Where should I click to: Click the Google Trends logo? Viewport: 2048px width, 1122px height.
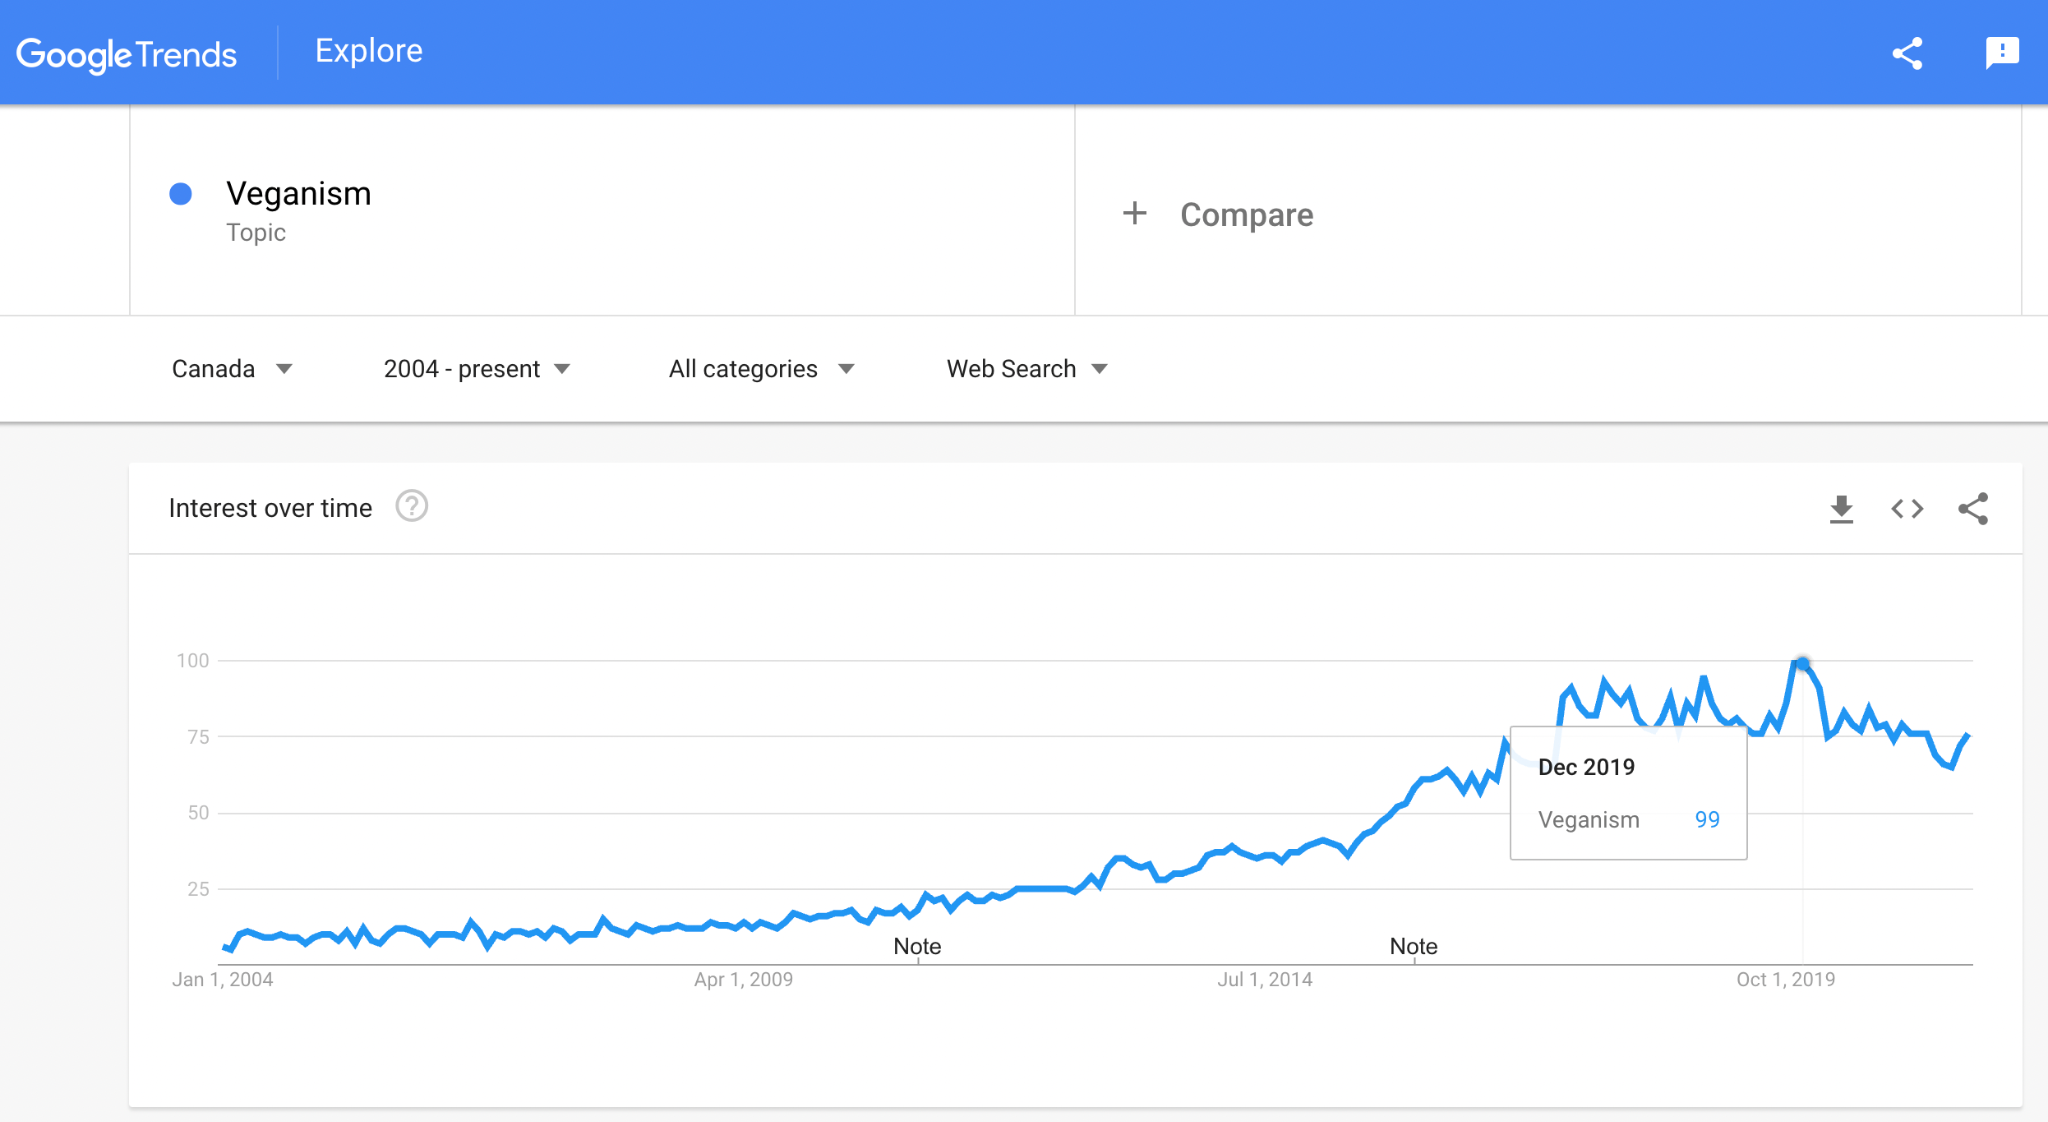127,54
